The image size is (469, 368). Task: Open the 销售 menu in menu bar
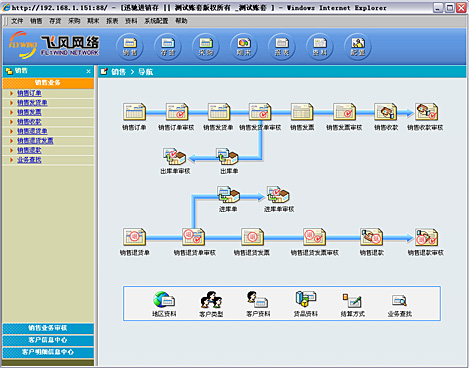[36, 21]
